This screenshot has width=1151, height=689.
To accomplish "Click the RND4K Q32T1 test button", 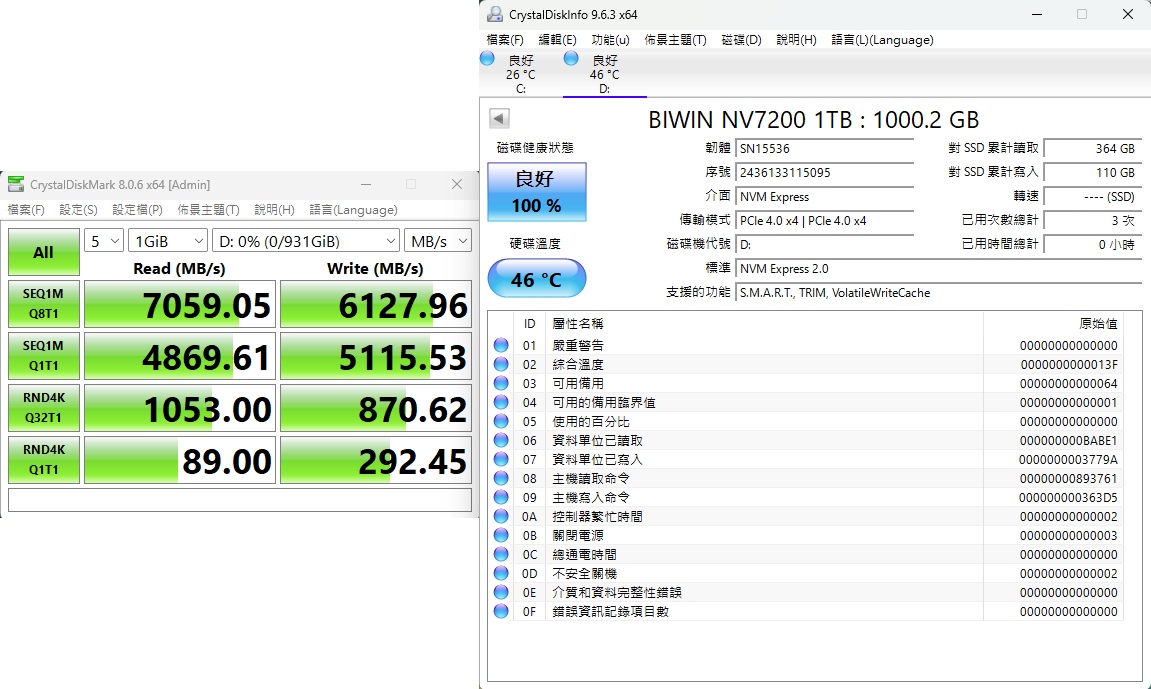I will 43,408.
